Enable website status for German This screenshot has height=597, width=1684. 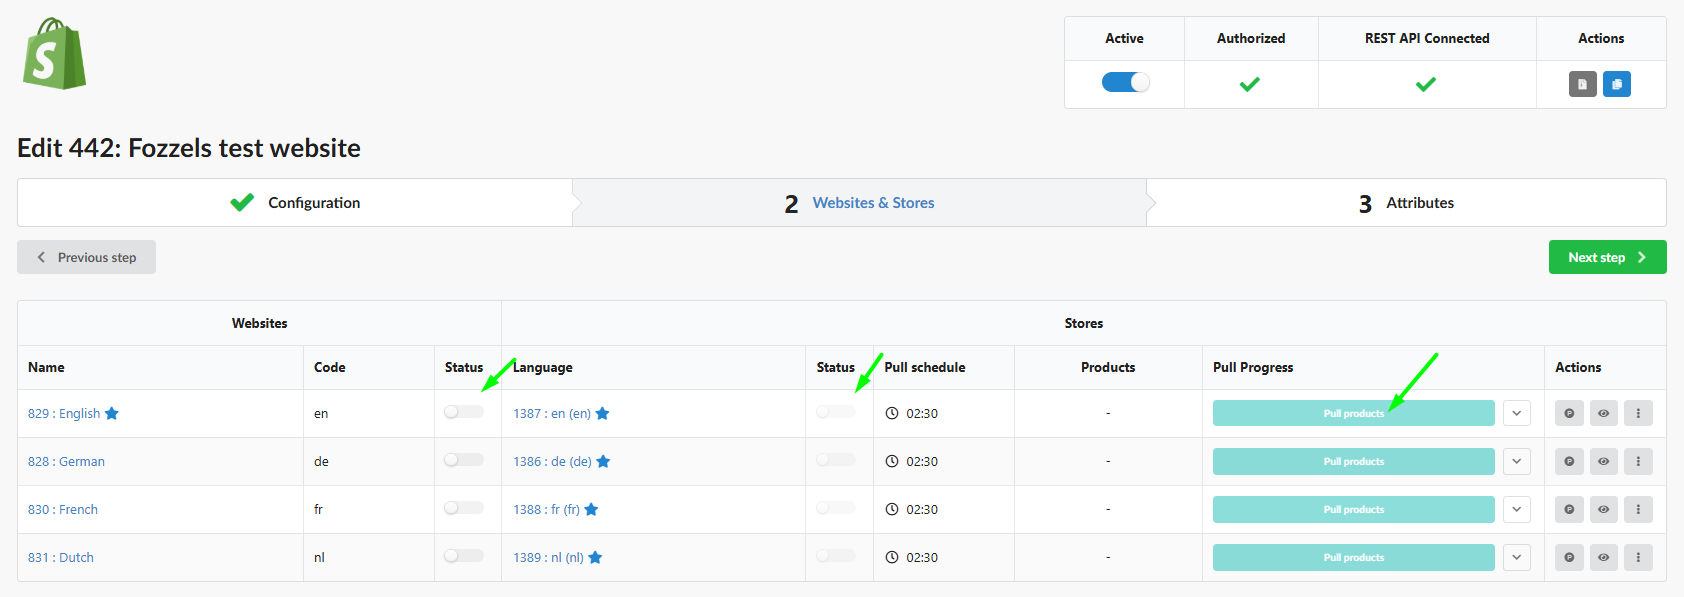tap(464, 460)
